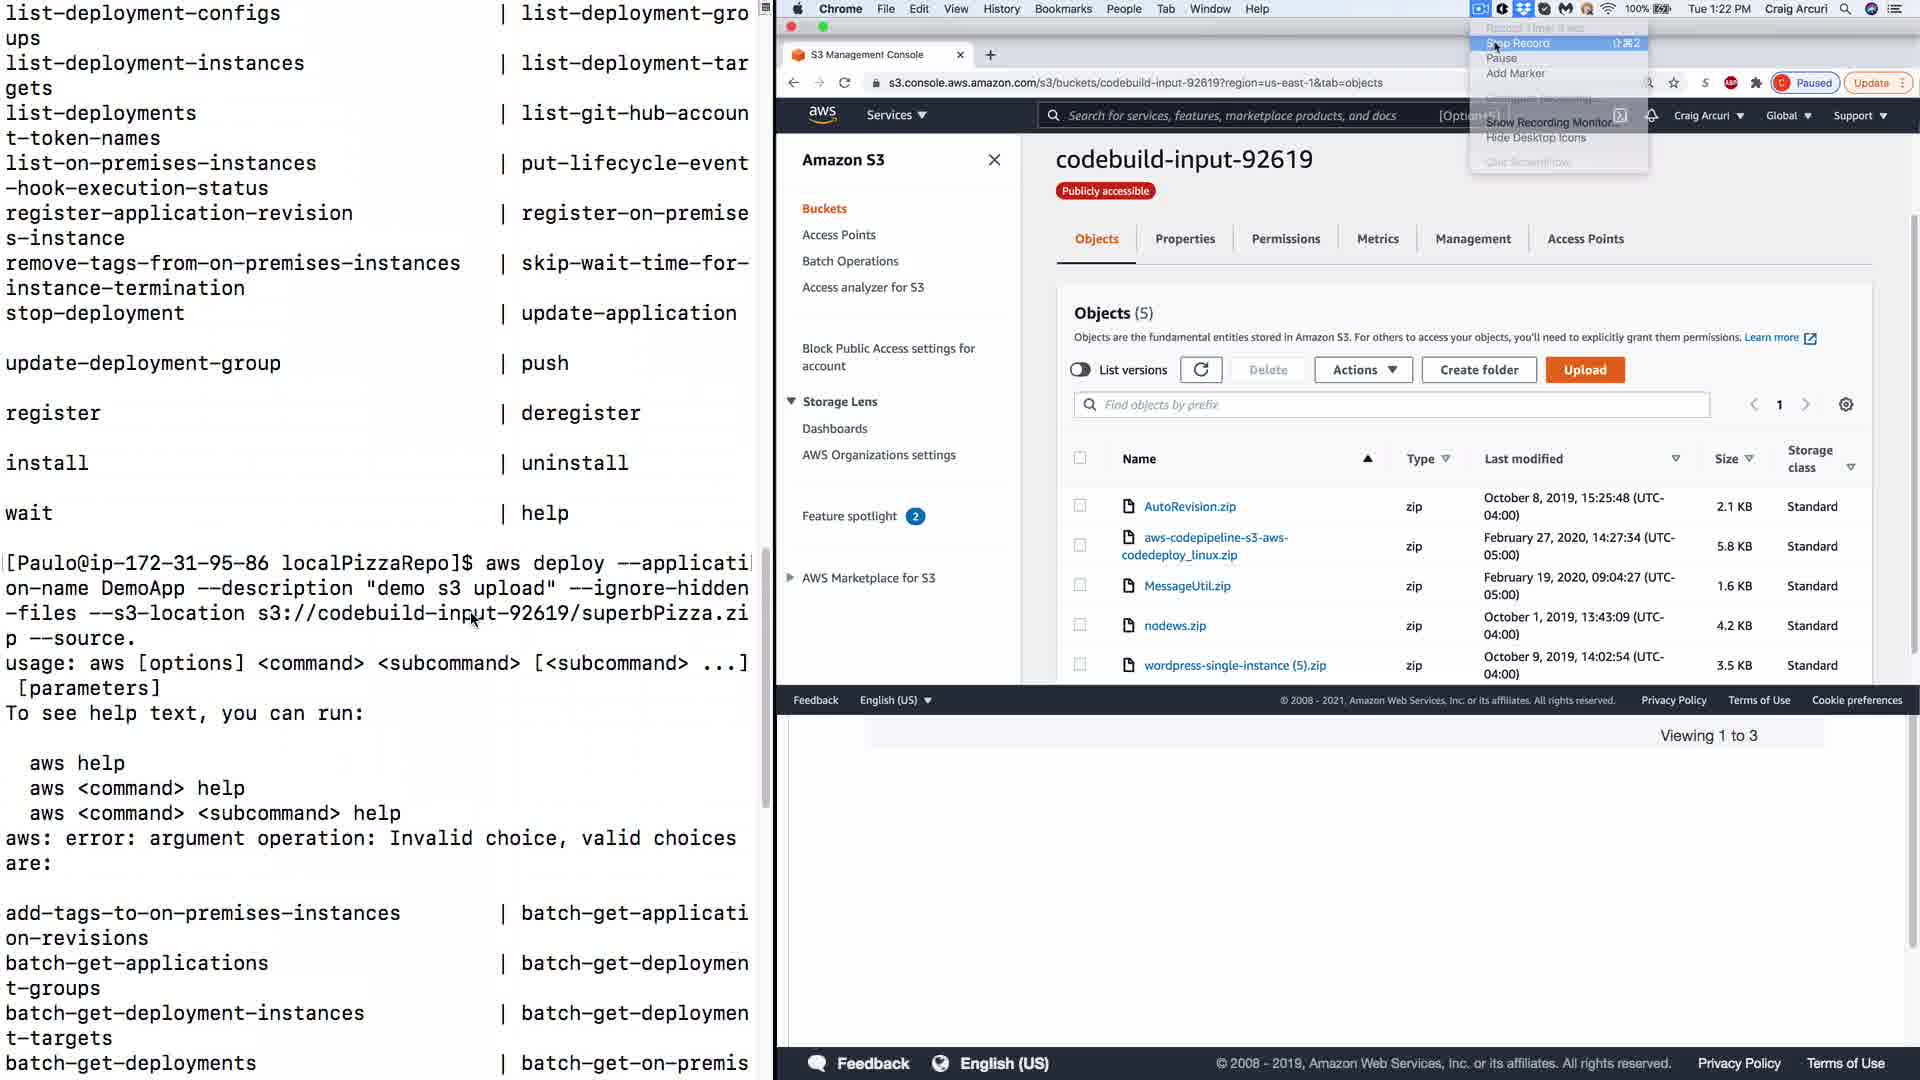
Task: Click the AWS logo home icon
Action: coord(822,114)
